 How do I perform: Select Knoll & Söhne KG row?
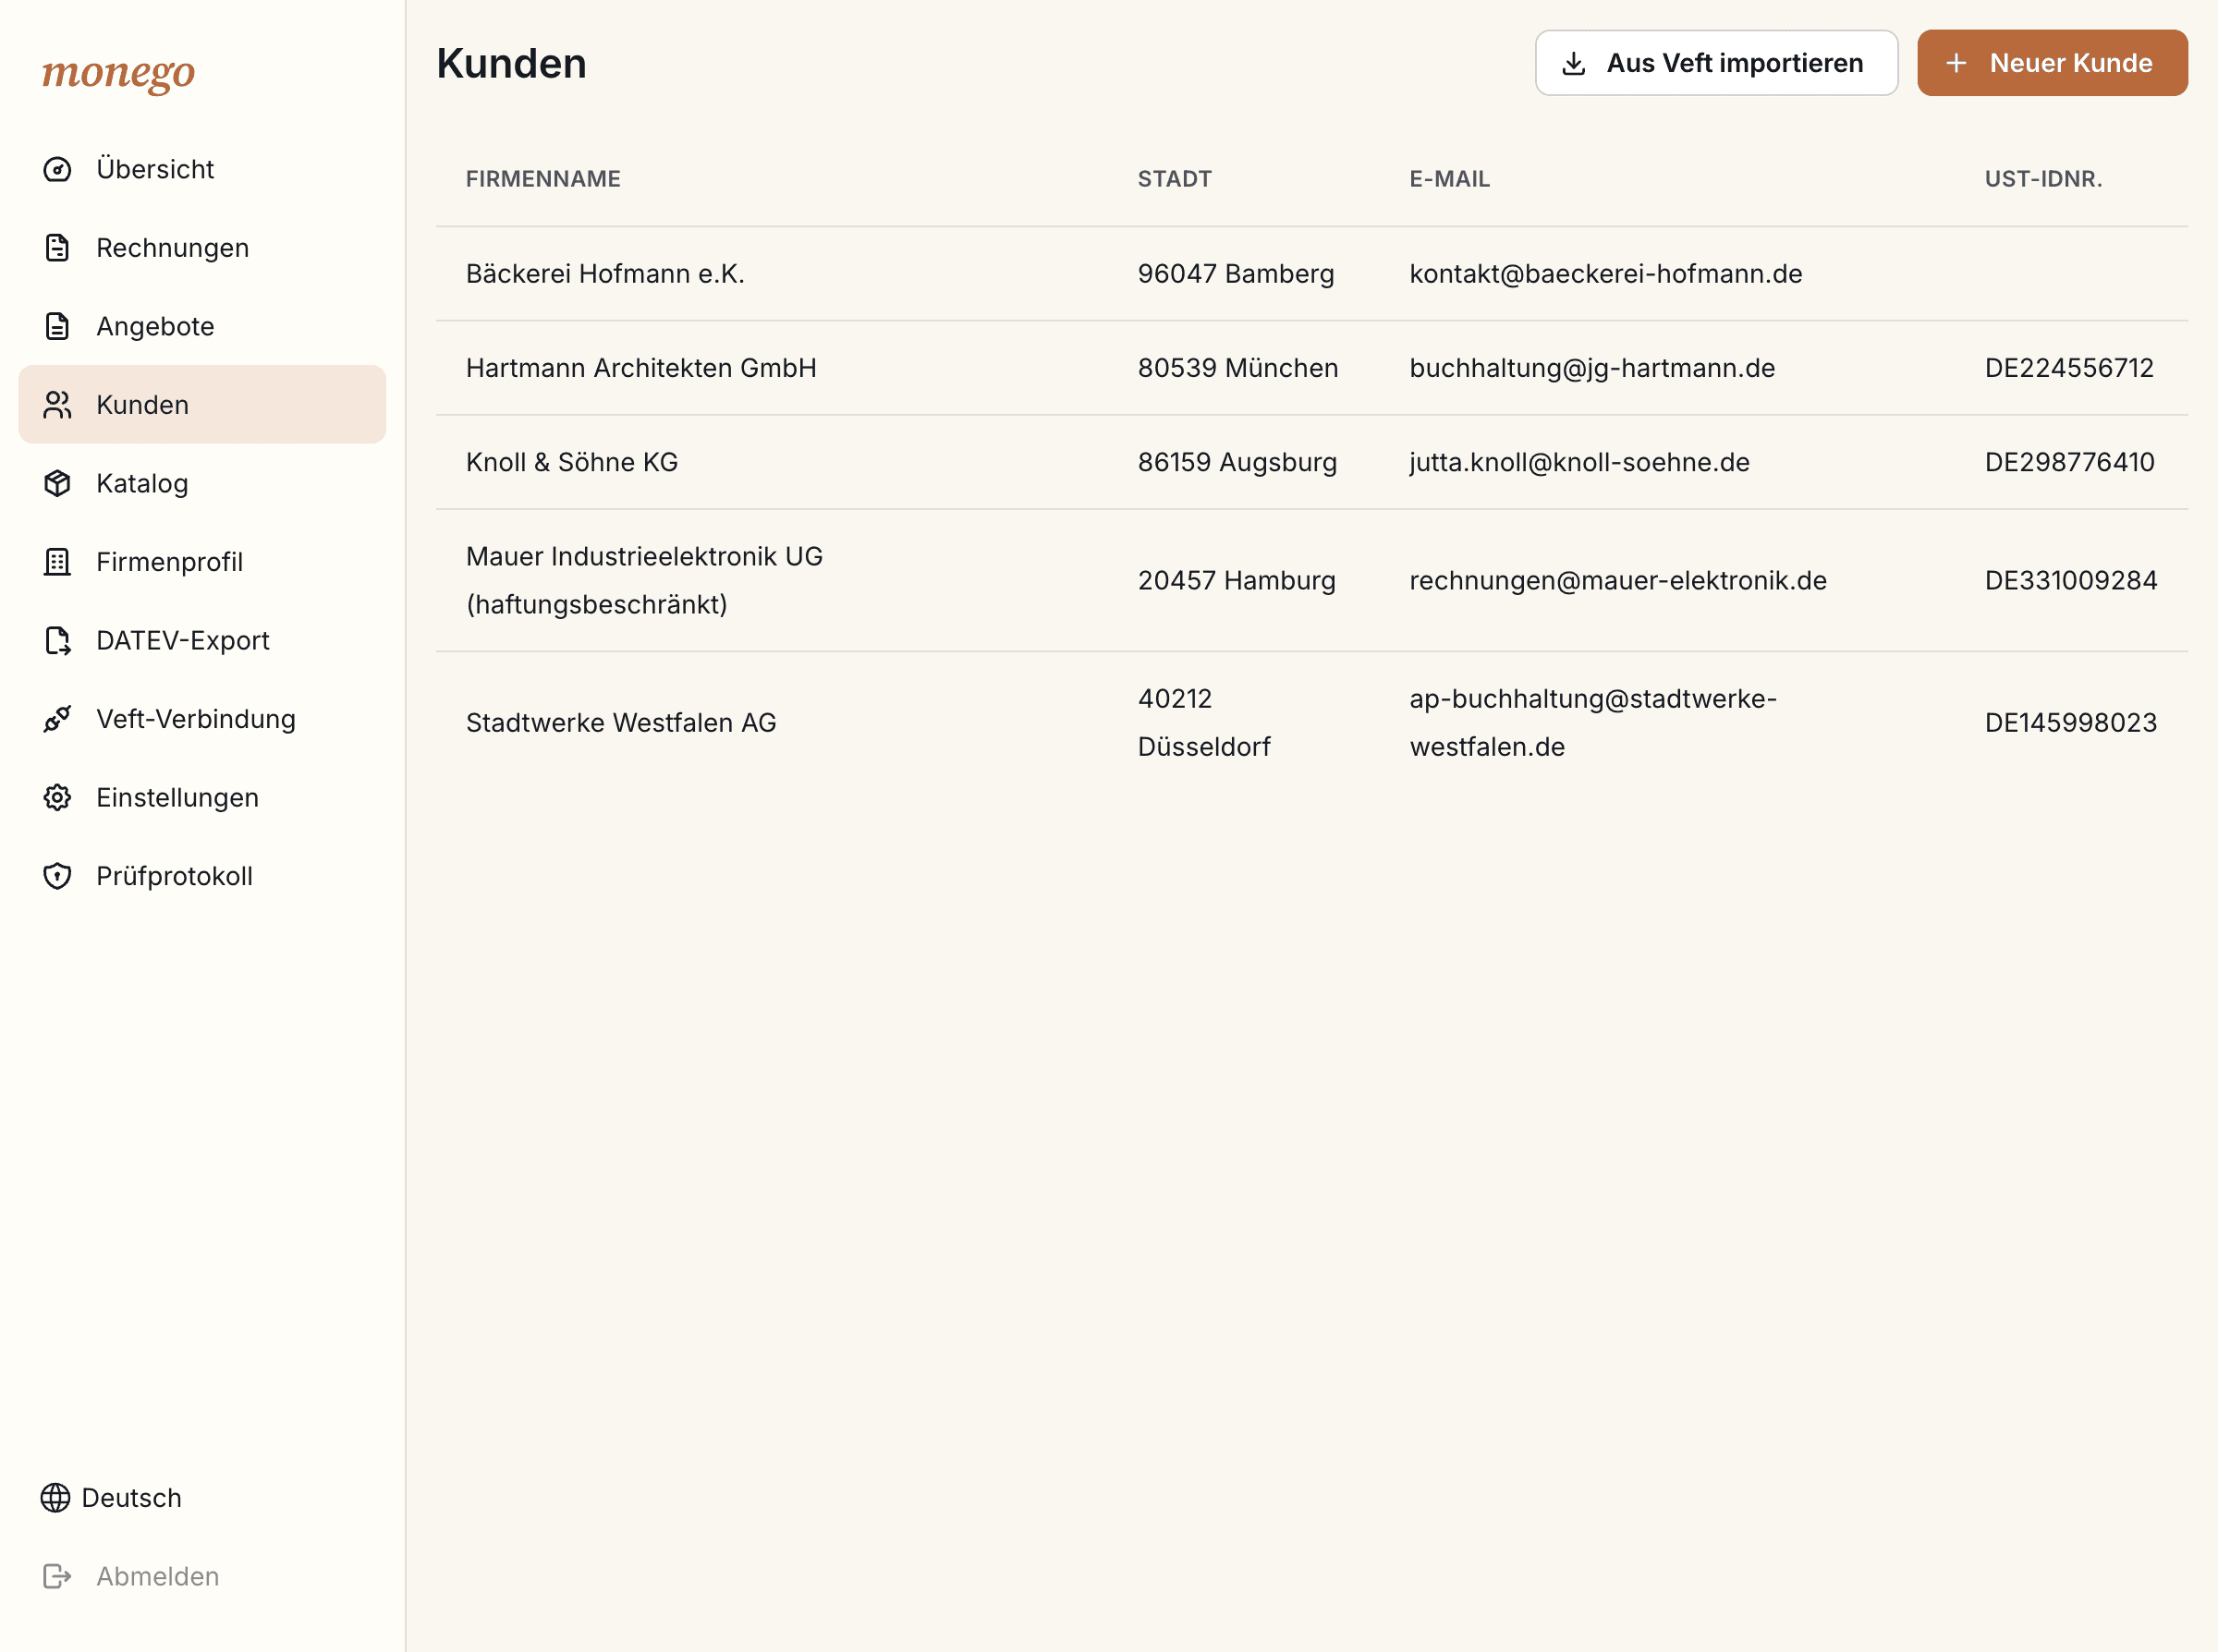pos(1312,462)
